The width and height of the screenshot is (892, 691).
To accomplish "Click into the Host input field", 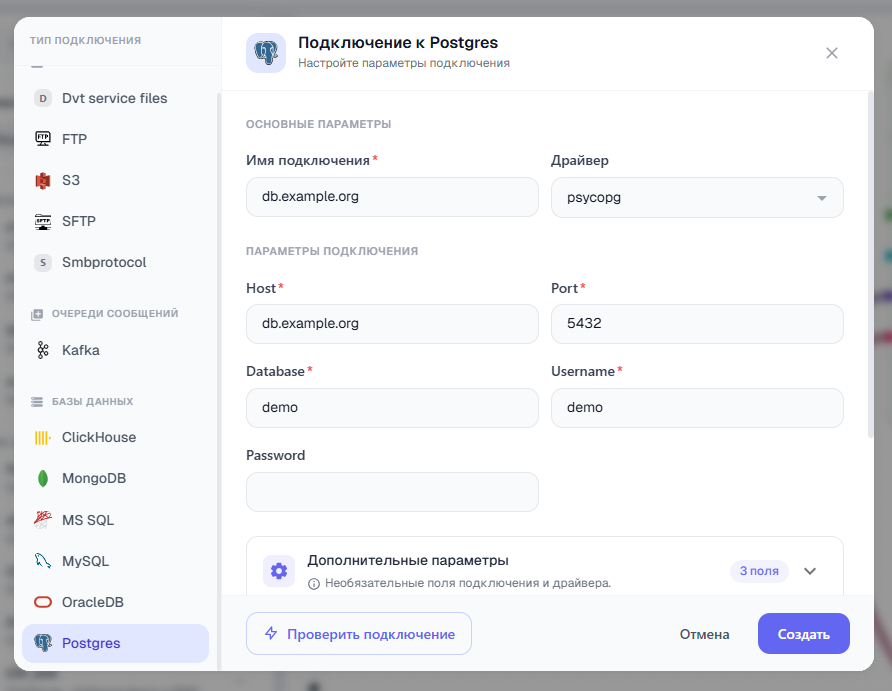I will tap(392, 324).
